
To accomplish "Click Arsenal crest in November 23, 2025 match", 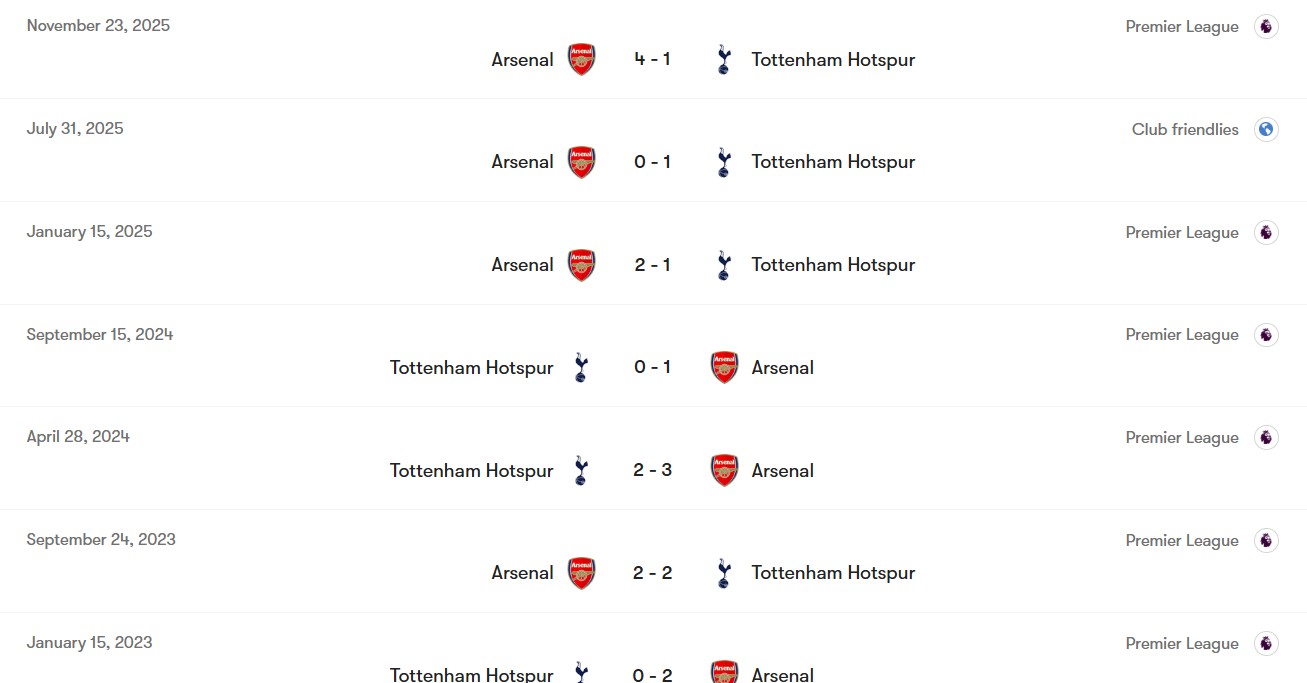I will point(581,60).
